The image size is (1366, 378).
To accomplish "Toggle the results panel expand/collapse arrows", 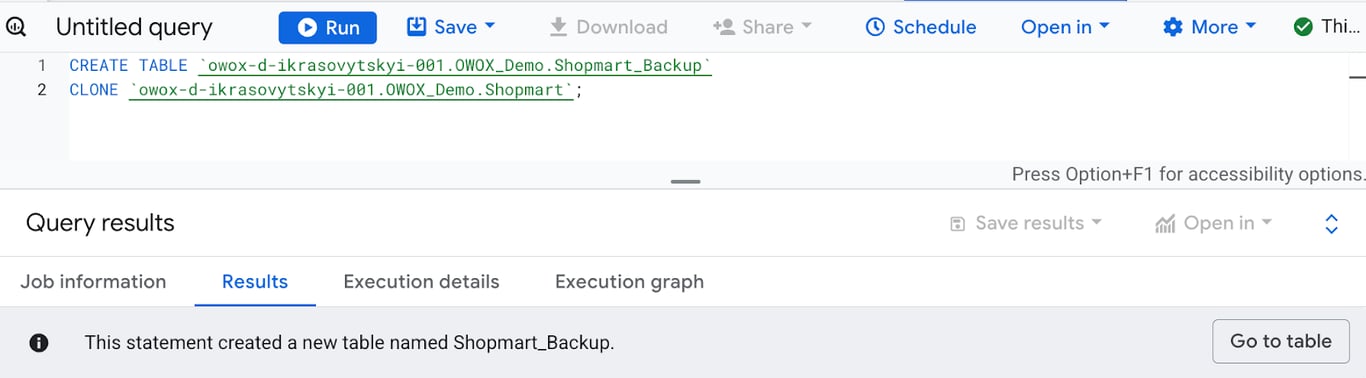I will [1331, 223].
